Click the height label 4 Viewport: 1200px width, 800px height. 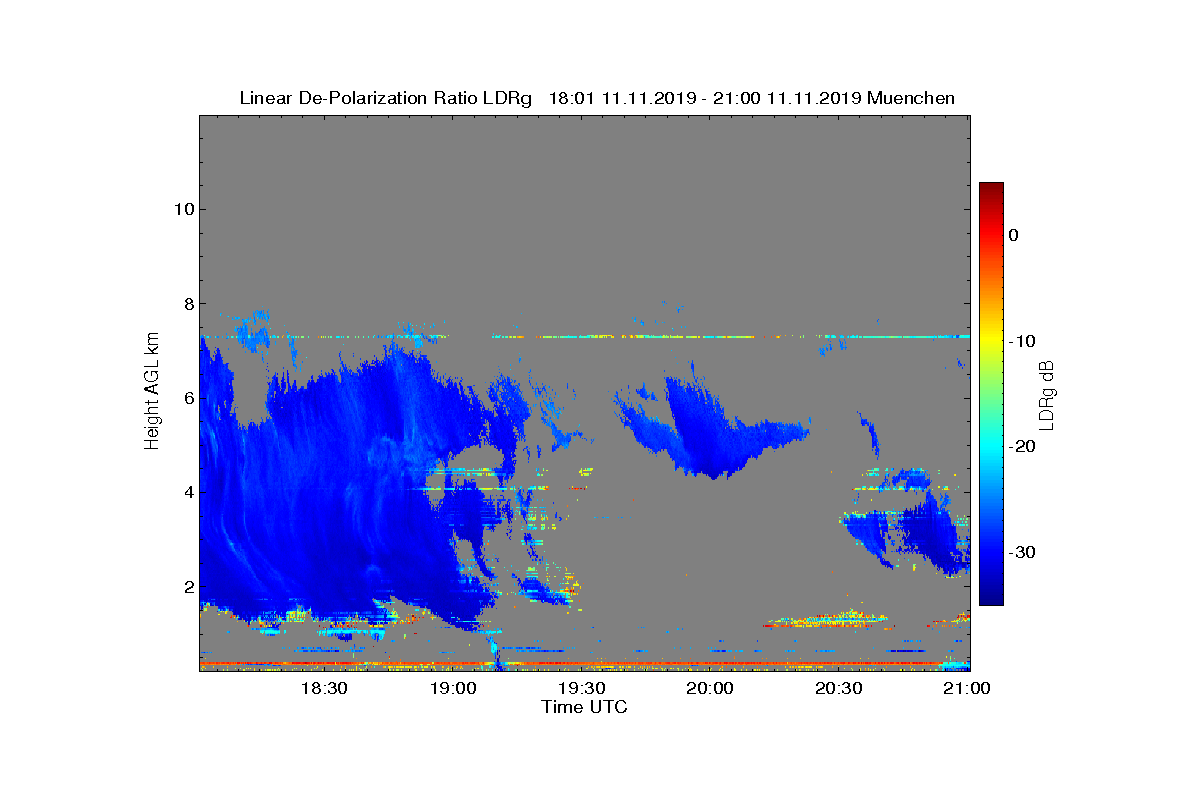(187, 492)
